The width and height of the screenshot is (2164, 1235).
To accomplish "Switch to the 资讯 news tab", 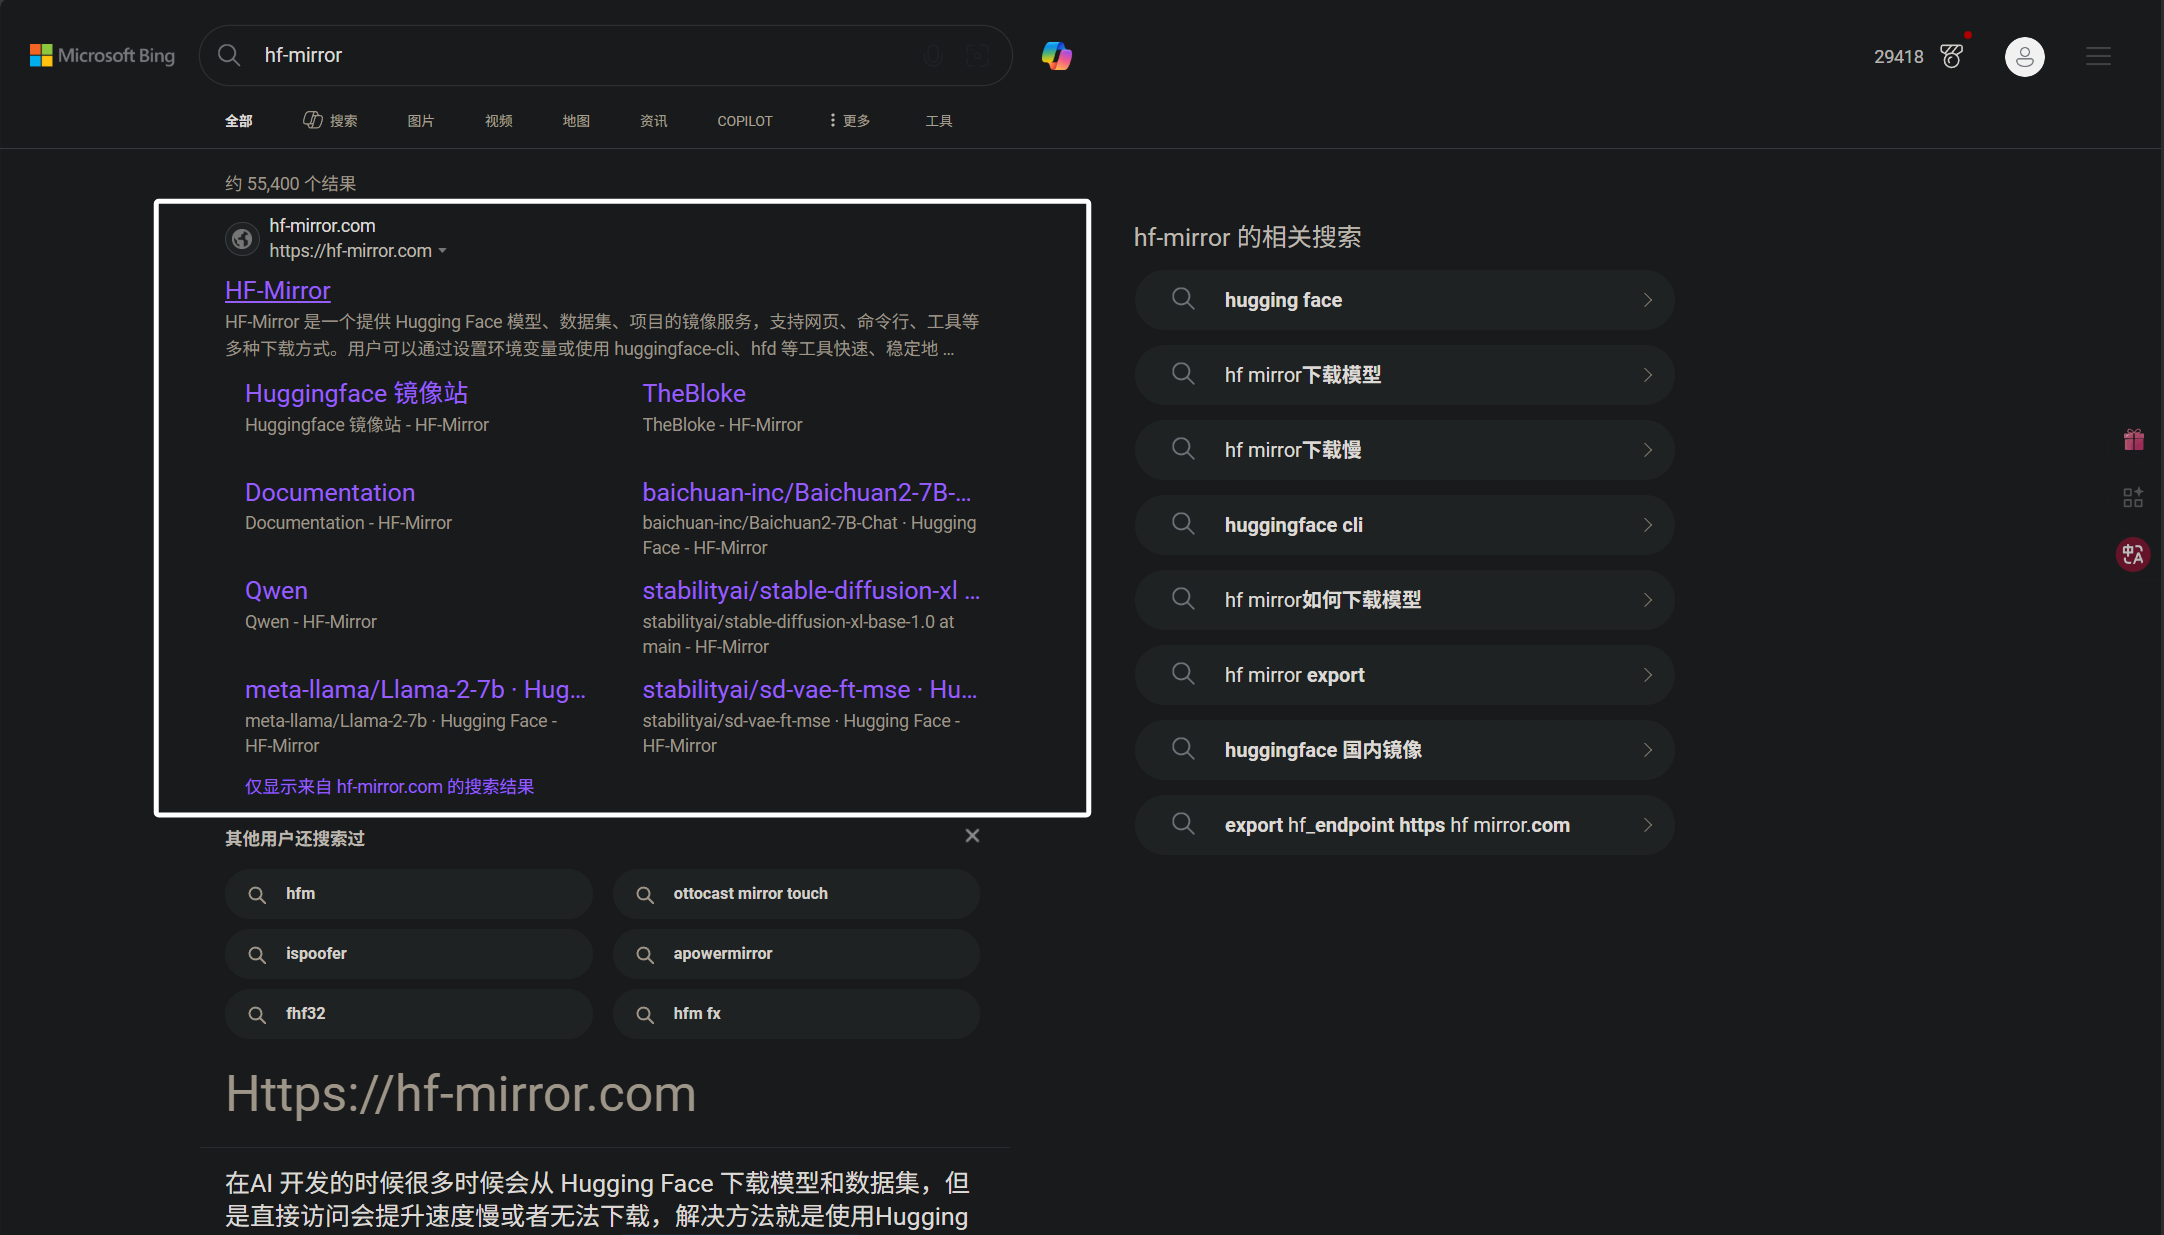I will (x=654, y=121).
